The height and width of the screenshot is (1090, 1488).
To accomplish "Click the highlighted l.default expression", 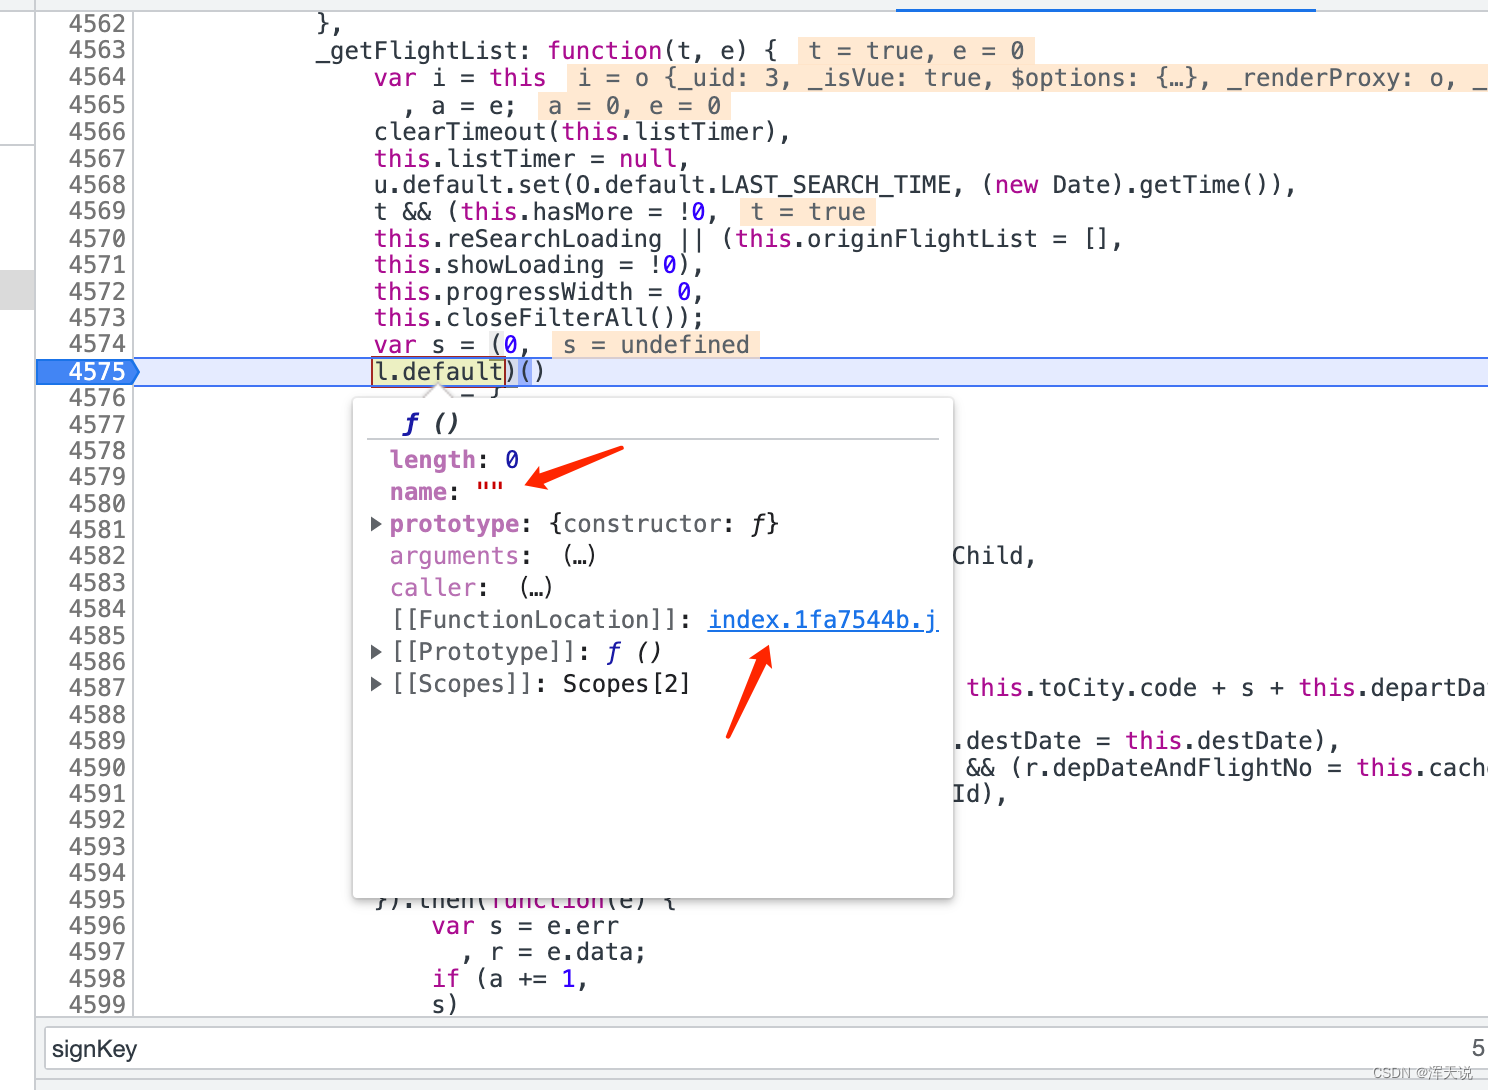I will (x=438, y=371).
